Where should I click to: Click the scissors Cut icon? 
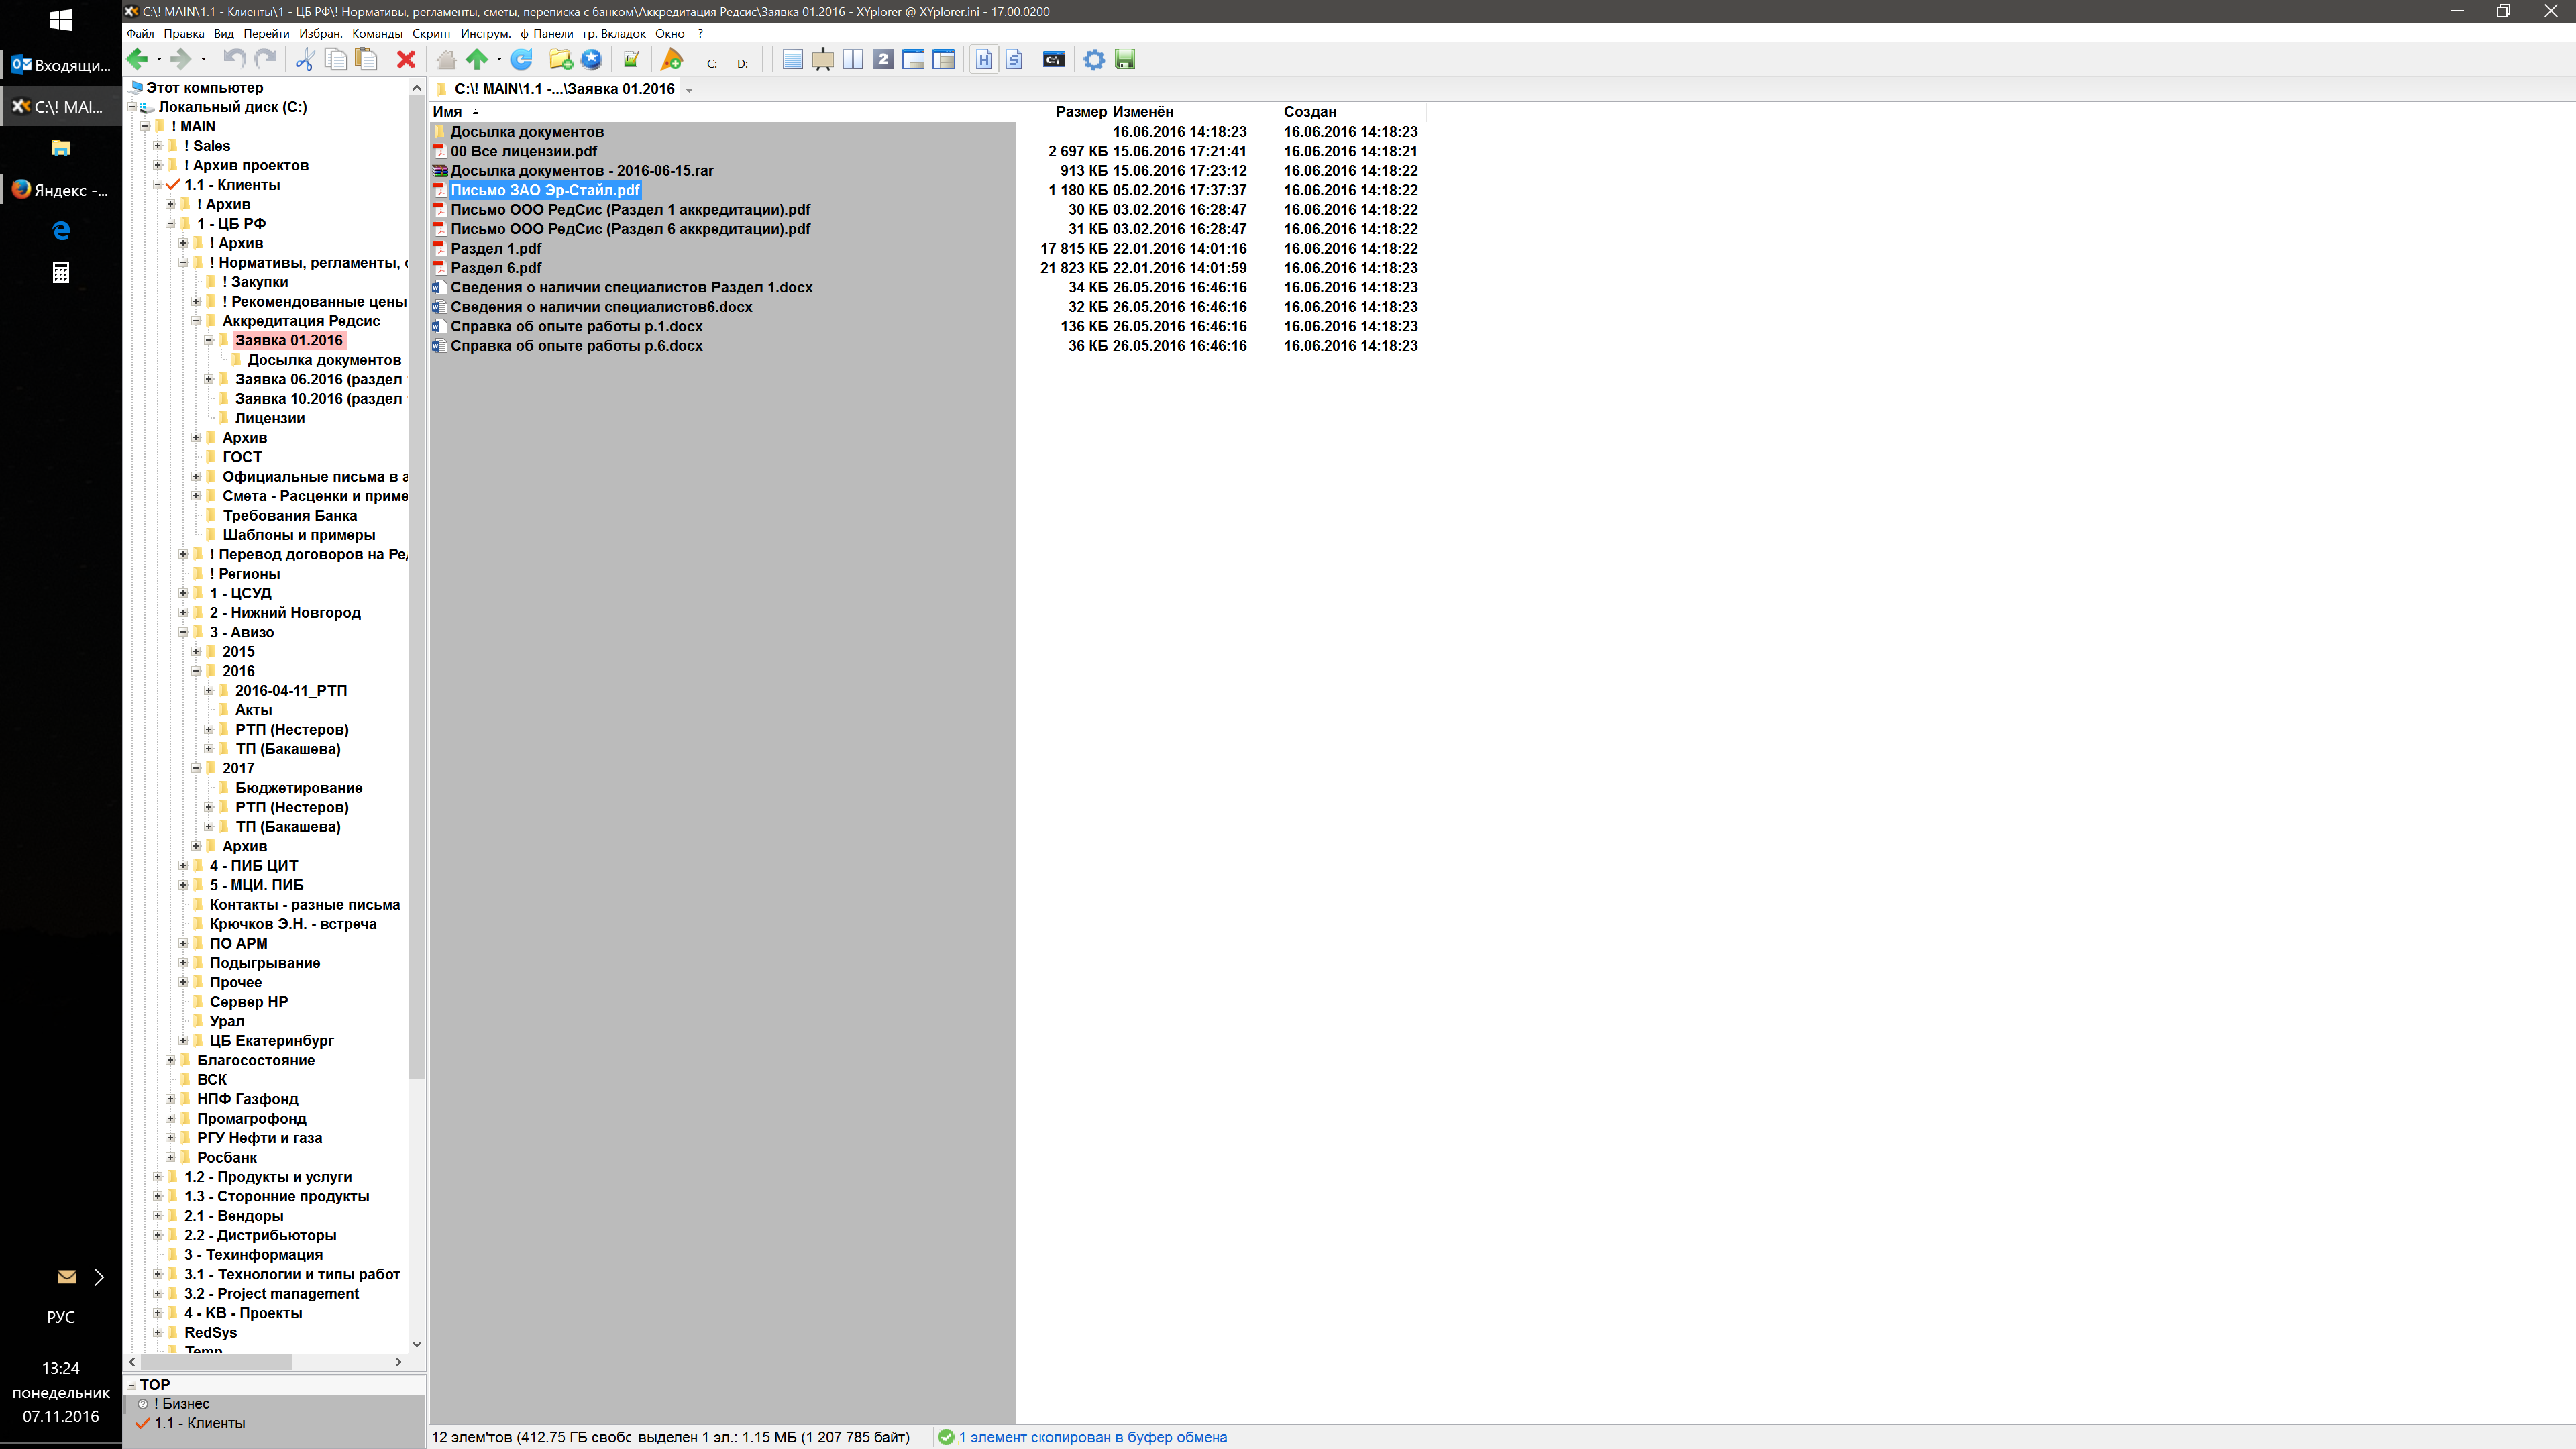[x=305, y=60]
